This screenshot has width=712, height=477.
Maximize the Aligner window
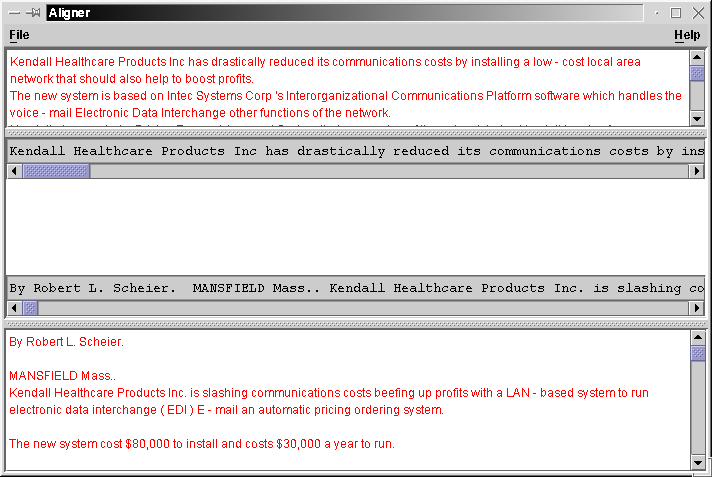[x=676, y=13]
